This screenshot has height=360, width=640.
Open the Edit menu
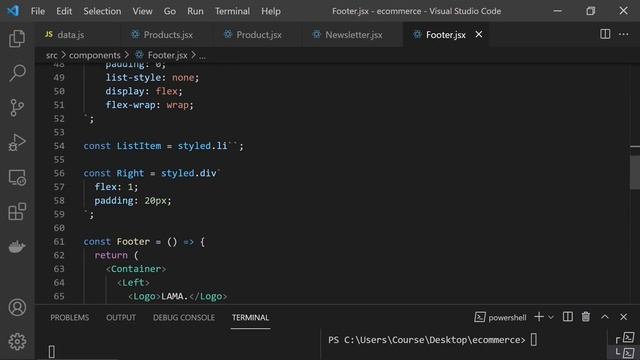(x=64, y=11)
